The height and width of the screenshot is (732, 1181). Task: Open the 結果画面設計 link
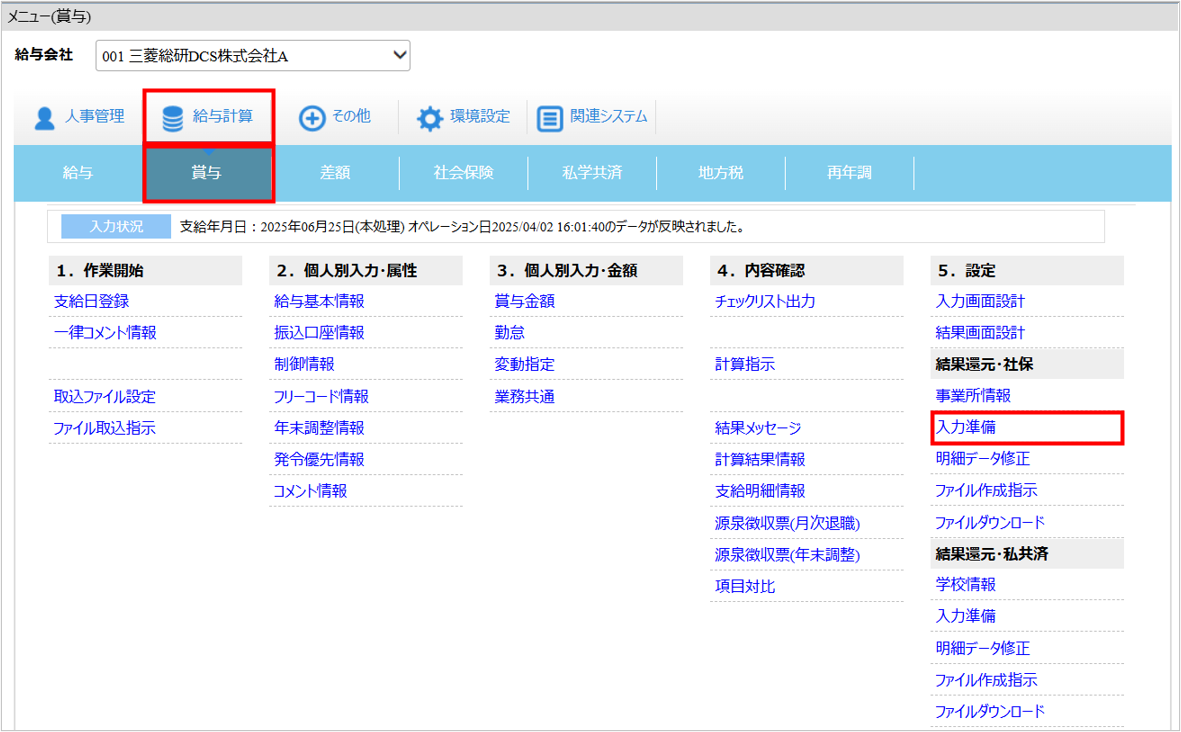coord(981,333)
